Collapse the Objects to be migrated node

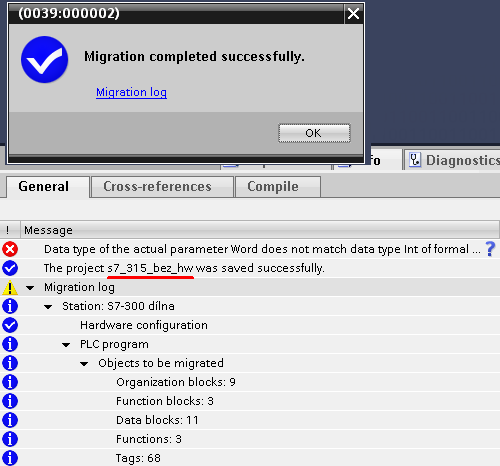coord(84,364)
